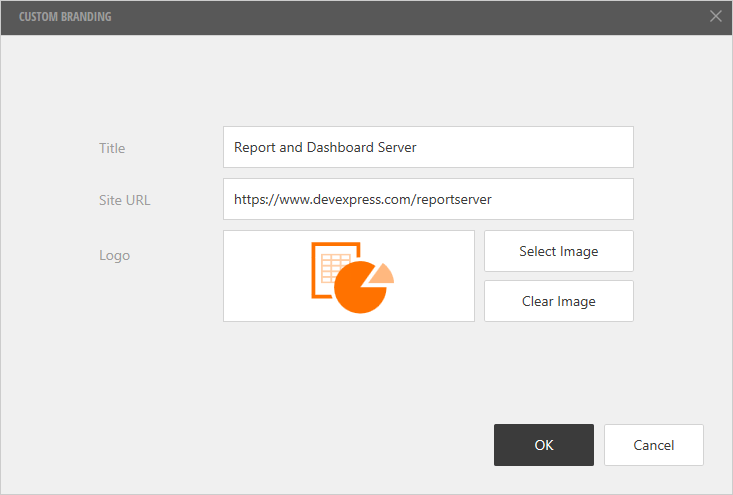The height and width of the screenshot is (495, 733).
Task: Click the word "Report" in Title field
Action: click(254, 147)
